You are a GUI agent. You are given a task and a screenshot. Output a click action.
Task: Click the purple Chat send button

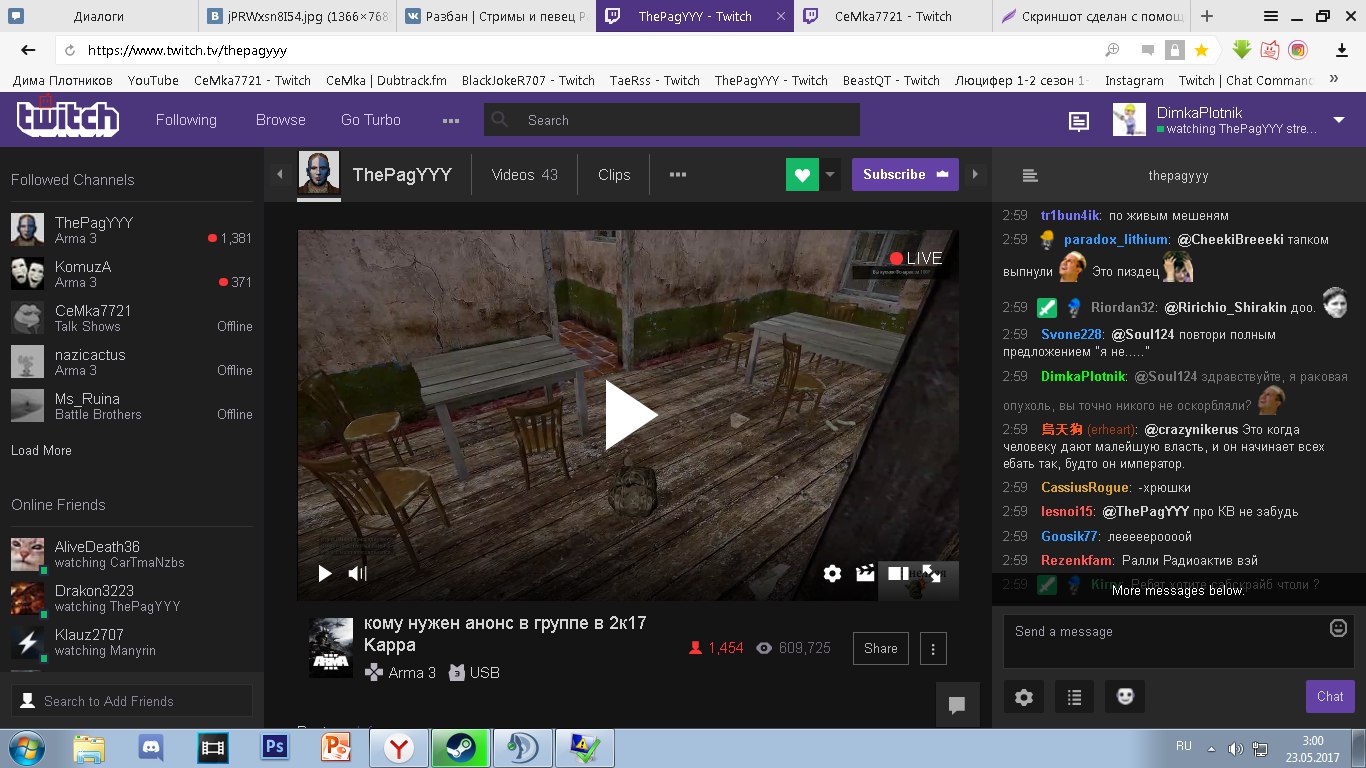[1330, 697]
